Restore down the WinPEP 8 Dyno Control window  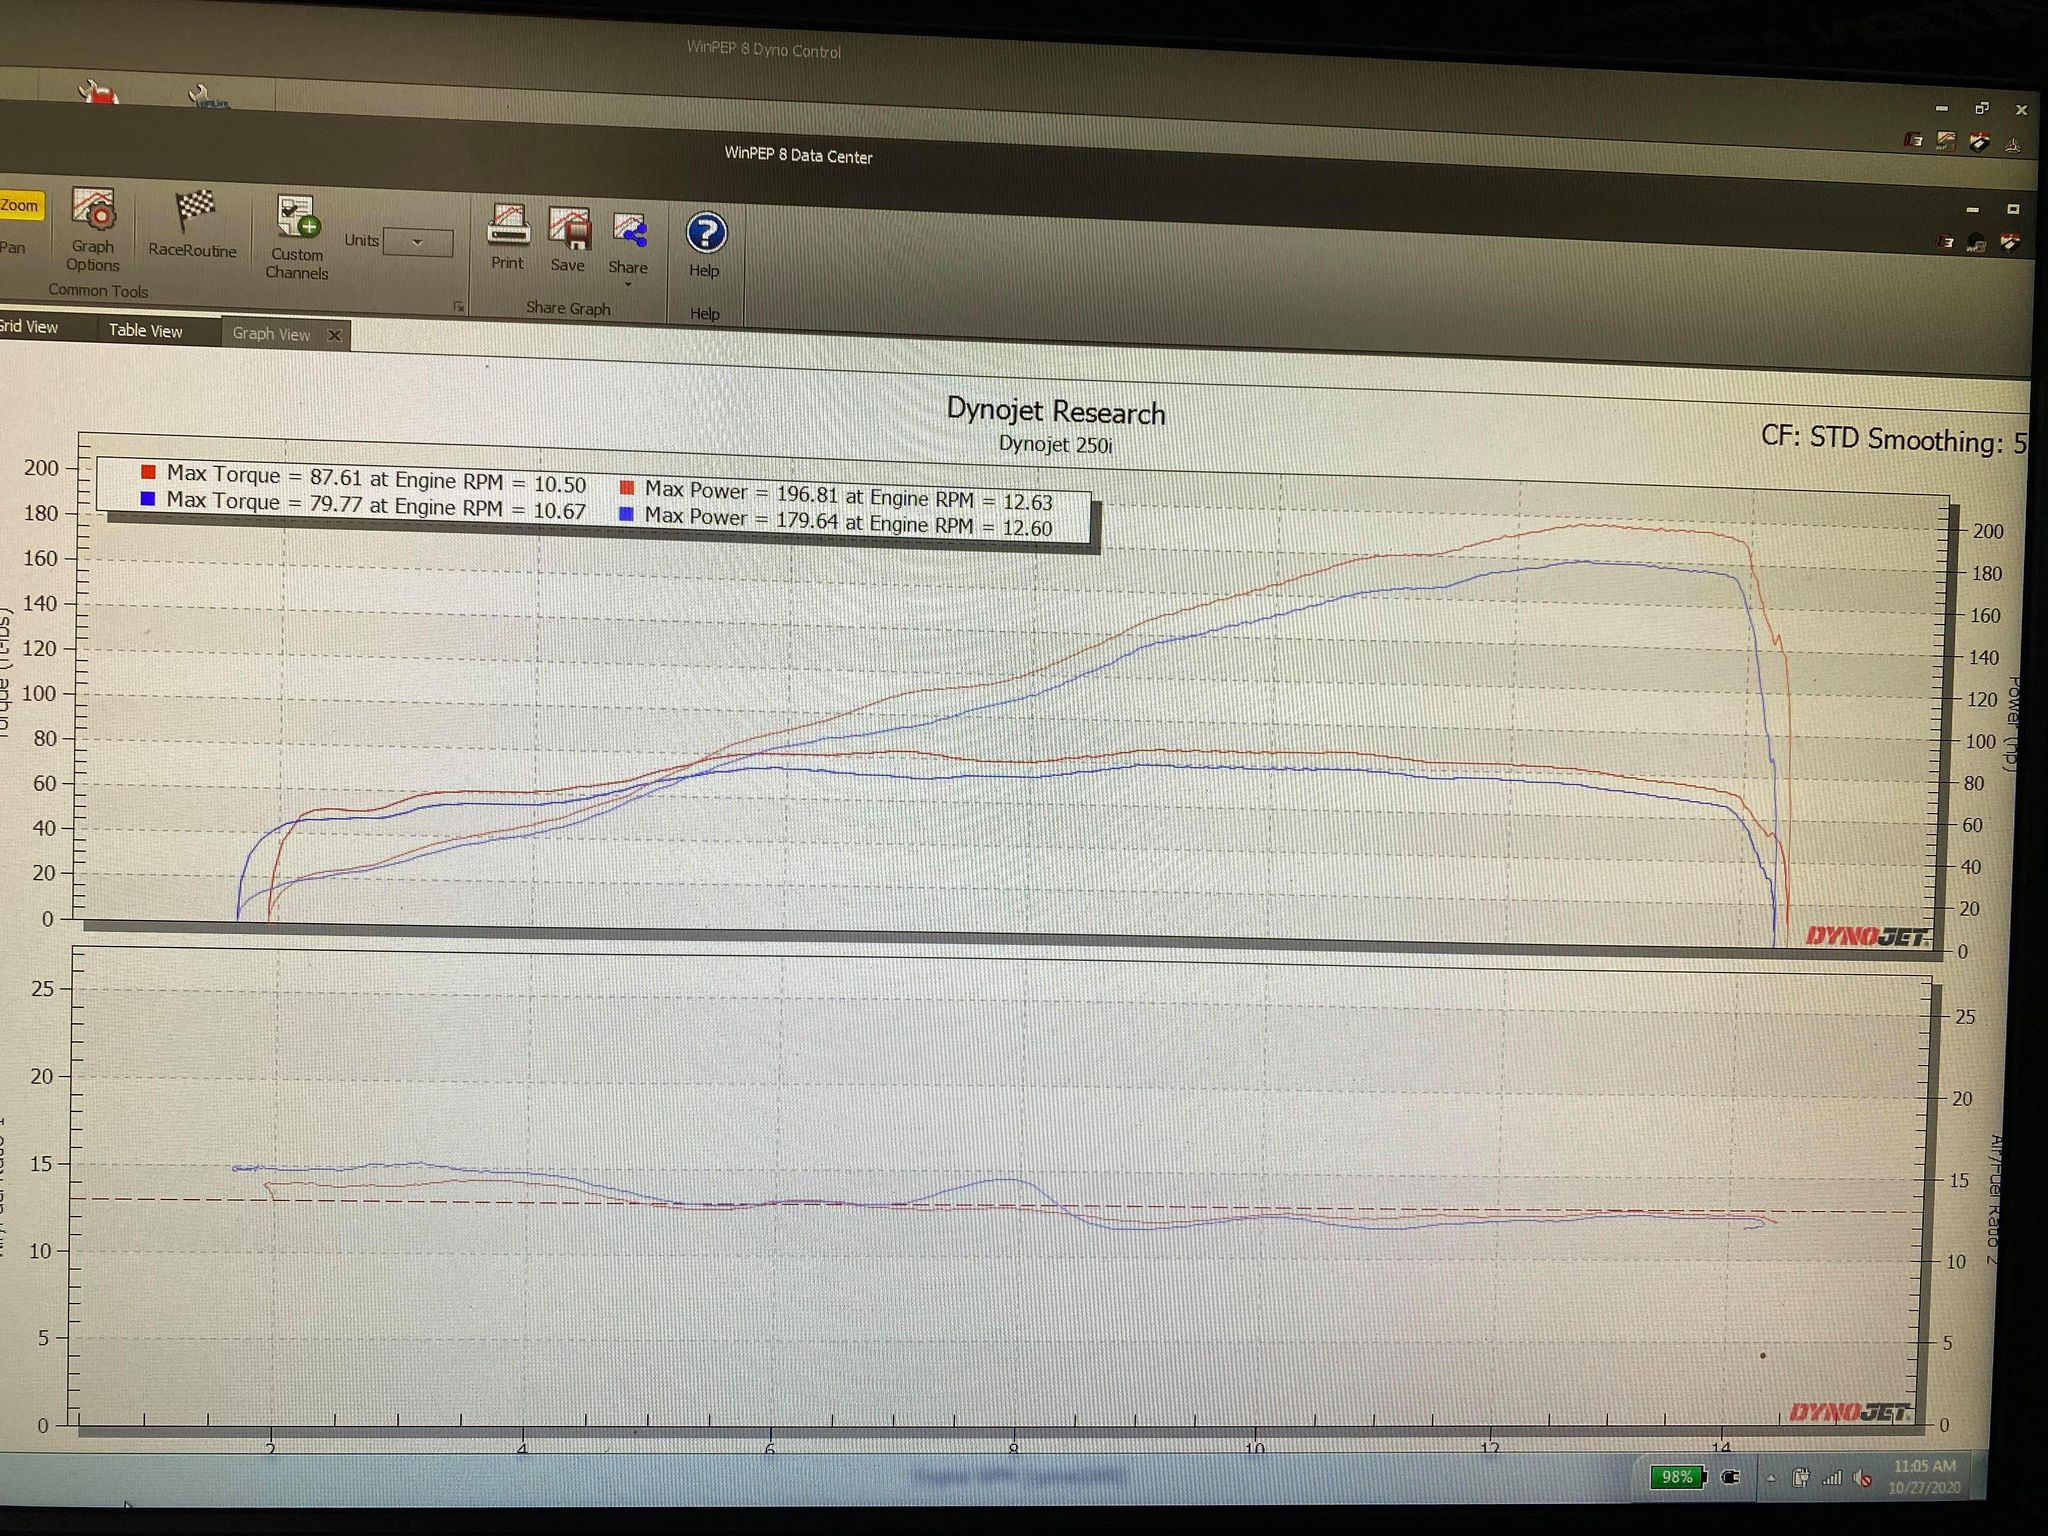click(1982, 108)
